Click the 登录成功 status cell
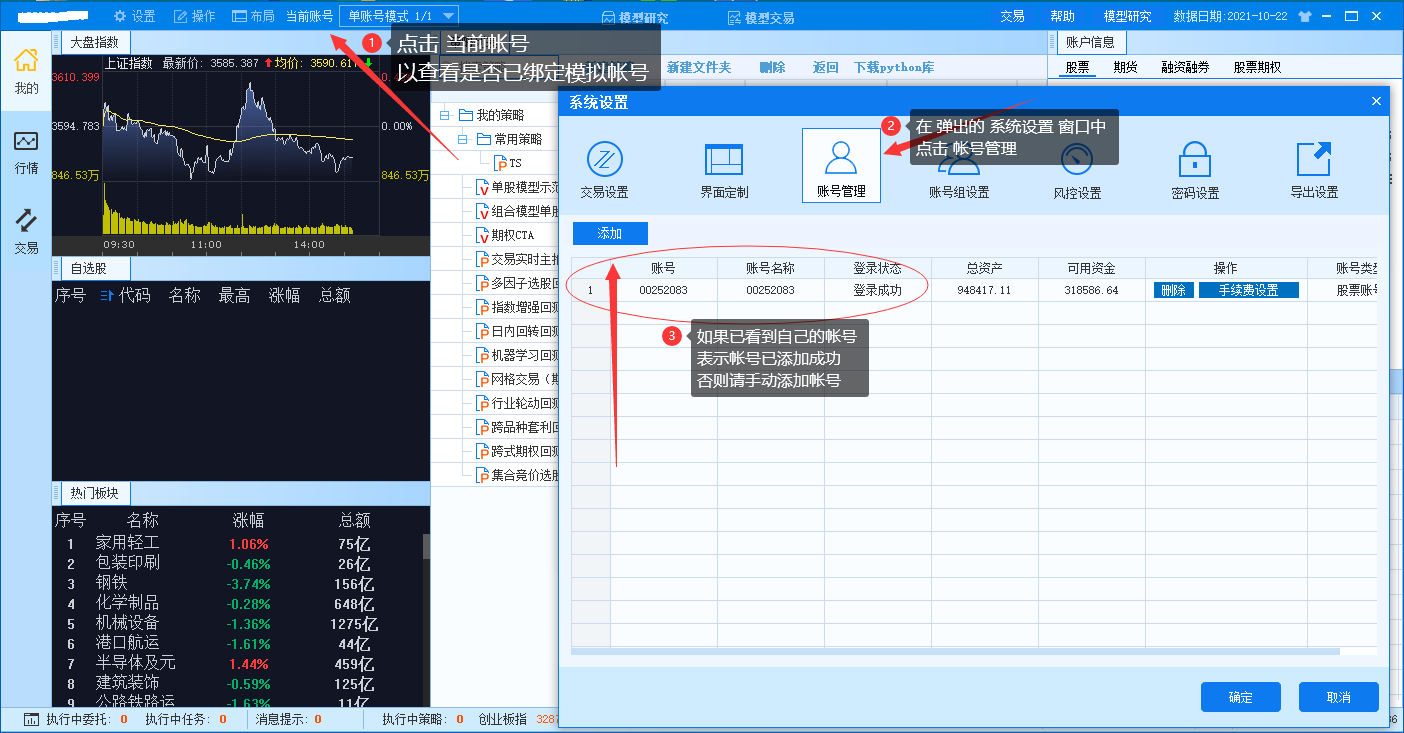The image size is (1404, 733). coord(877,290)
